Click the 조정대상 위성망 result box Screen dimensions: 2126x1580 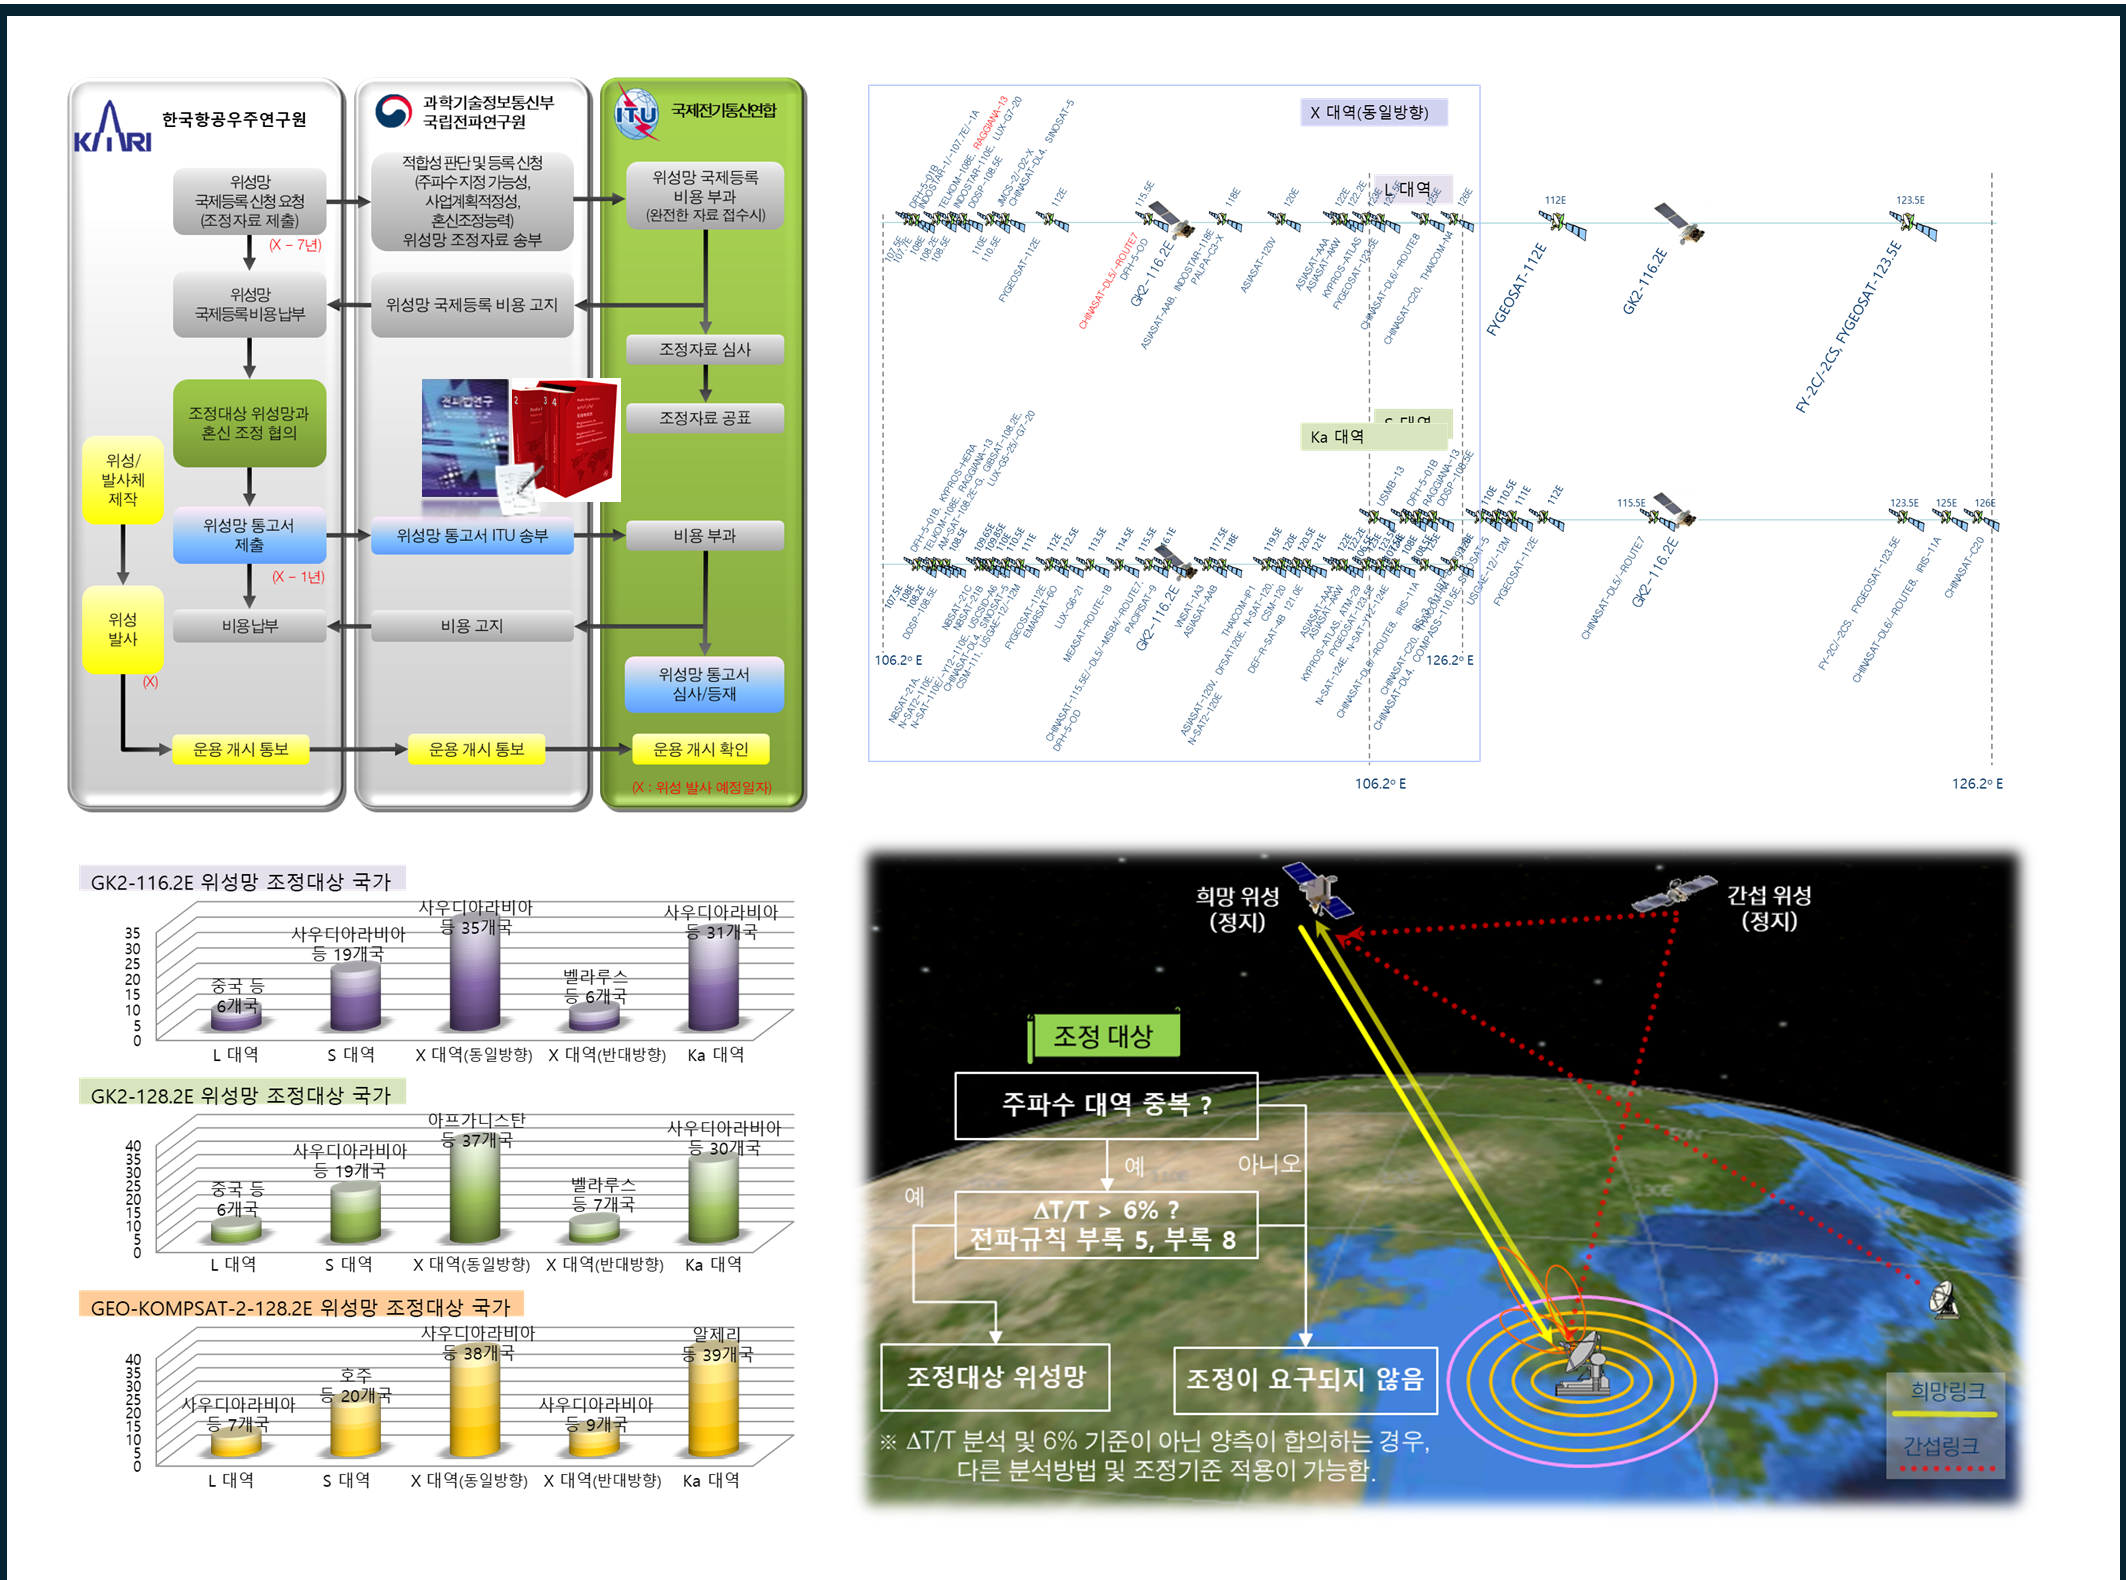pyautogui.click(x=995, y=1377)
